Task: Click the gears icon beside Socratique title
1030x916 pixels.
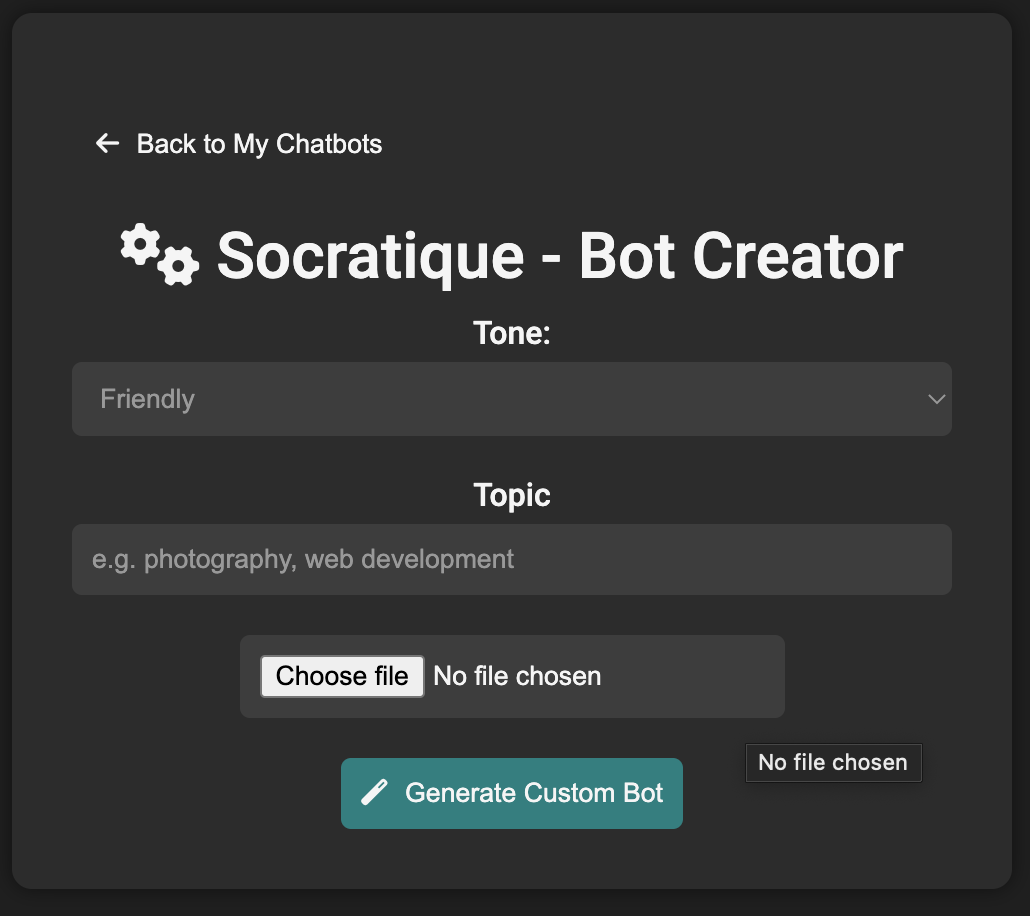Action: click(160, 255)
